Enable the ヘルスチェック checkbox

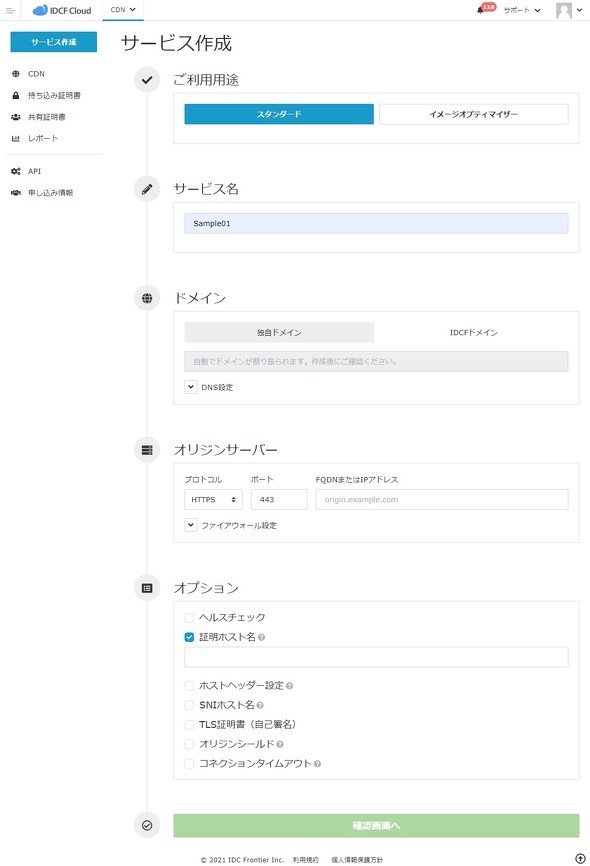[x=189, y=617]
